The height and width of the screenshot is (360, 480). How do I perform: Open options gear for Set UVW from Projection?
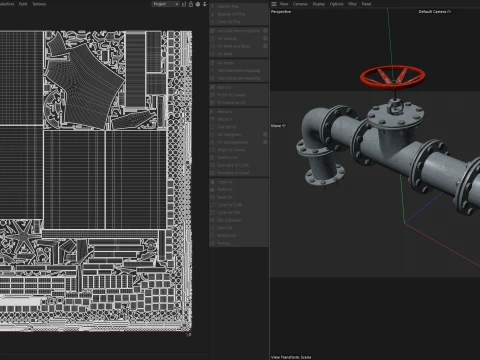[265, 31]
